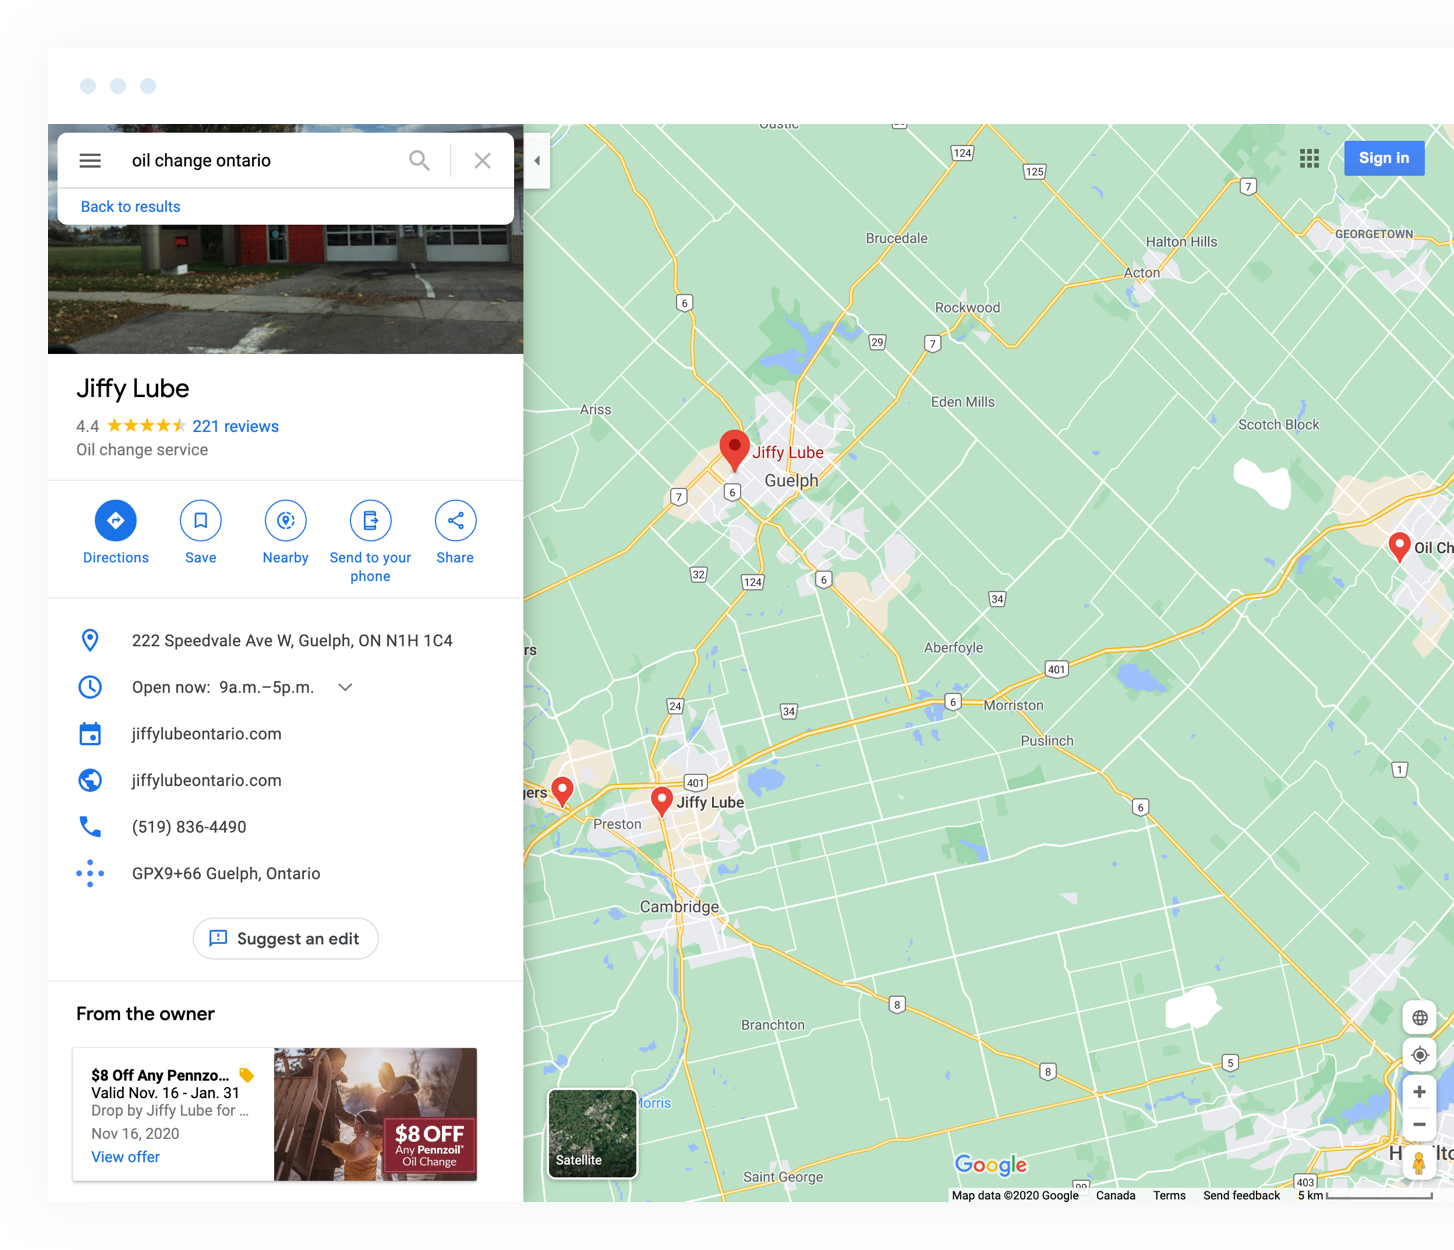This screenshot has height=1250, width=1454.
Task: Select the Jiffy Lube pin in Guelph
Action: pyautogui.click(x=734, y=451)
